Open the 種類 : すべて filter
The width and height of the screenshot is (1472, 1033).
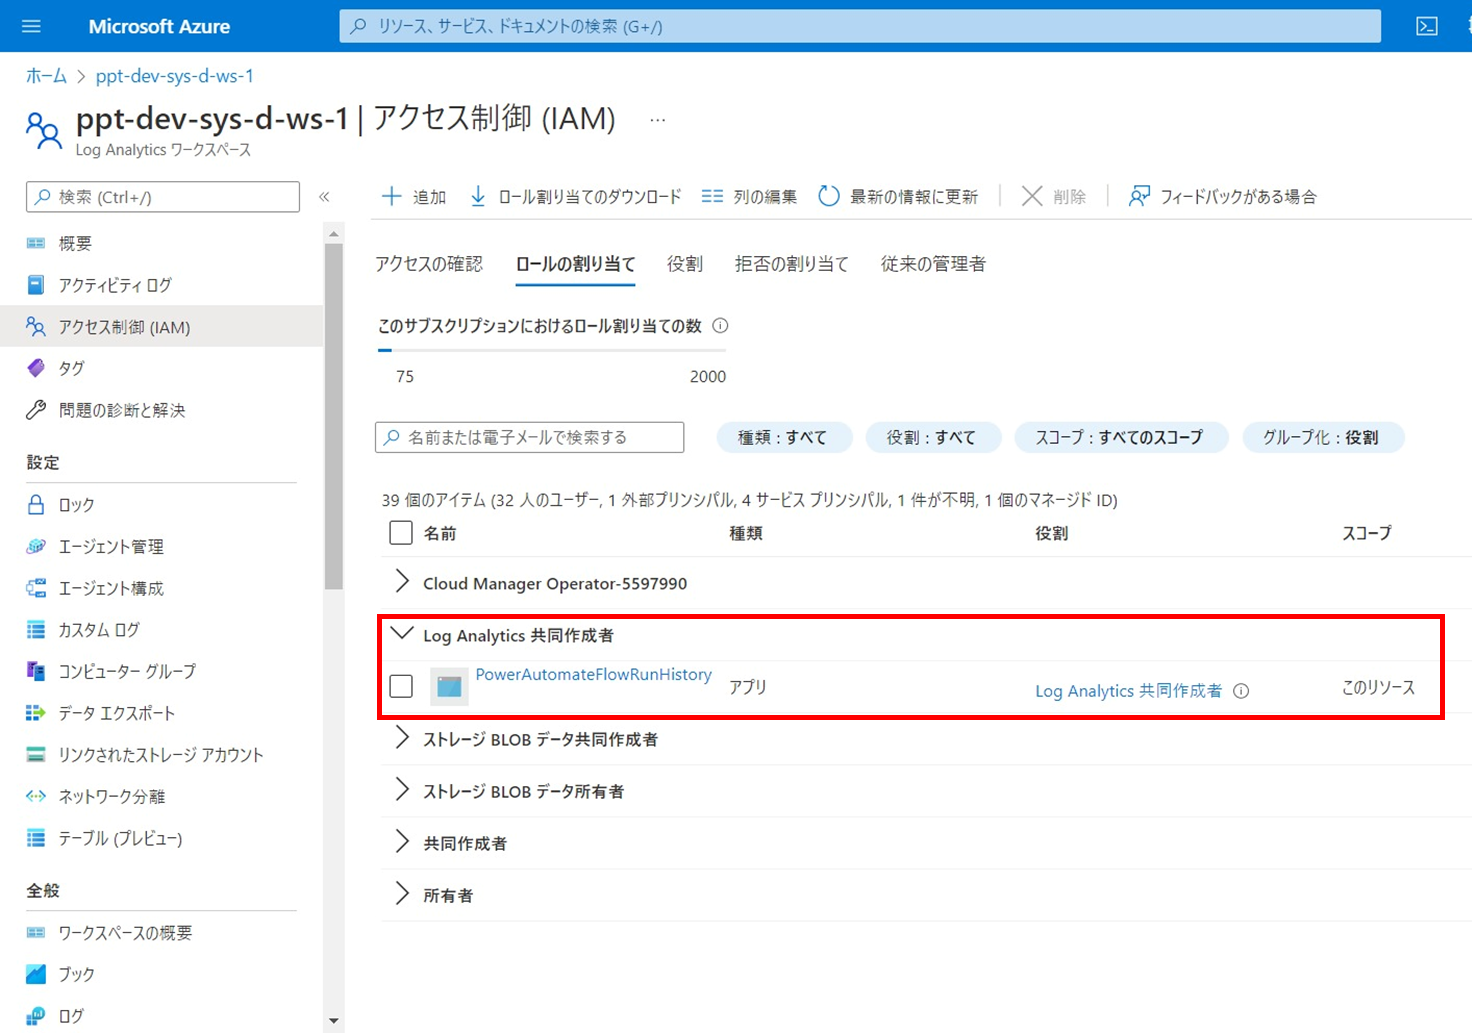[x=784, y=437]
